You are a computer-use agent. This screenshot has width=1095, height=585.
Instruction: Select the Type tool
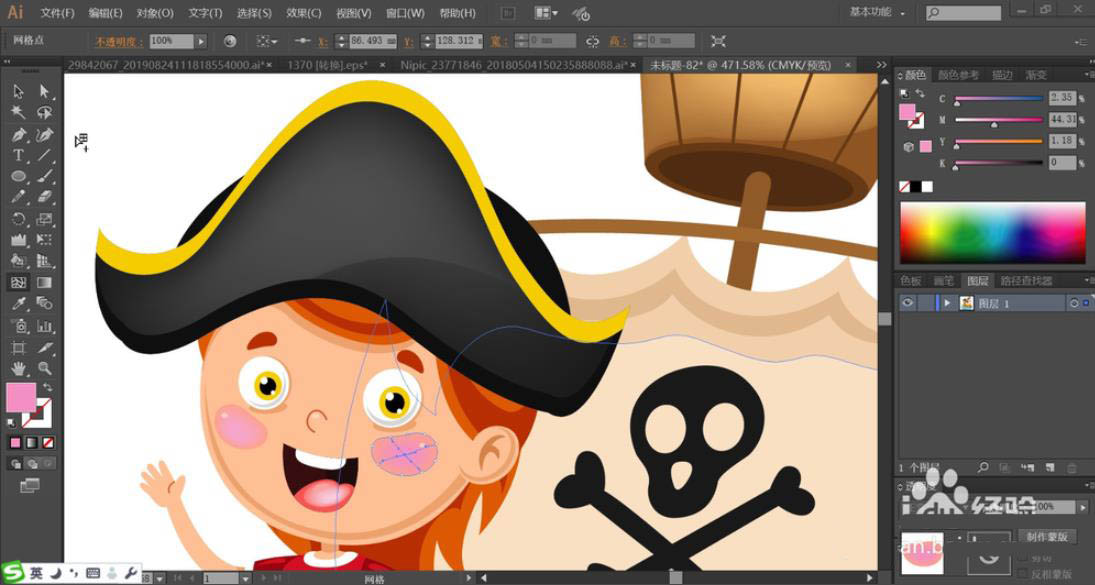[18, 155]
